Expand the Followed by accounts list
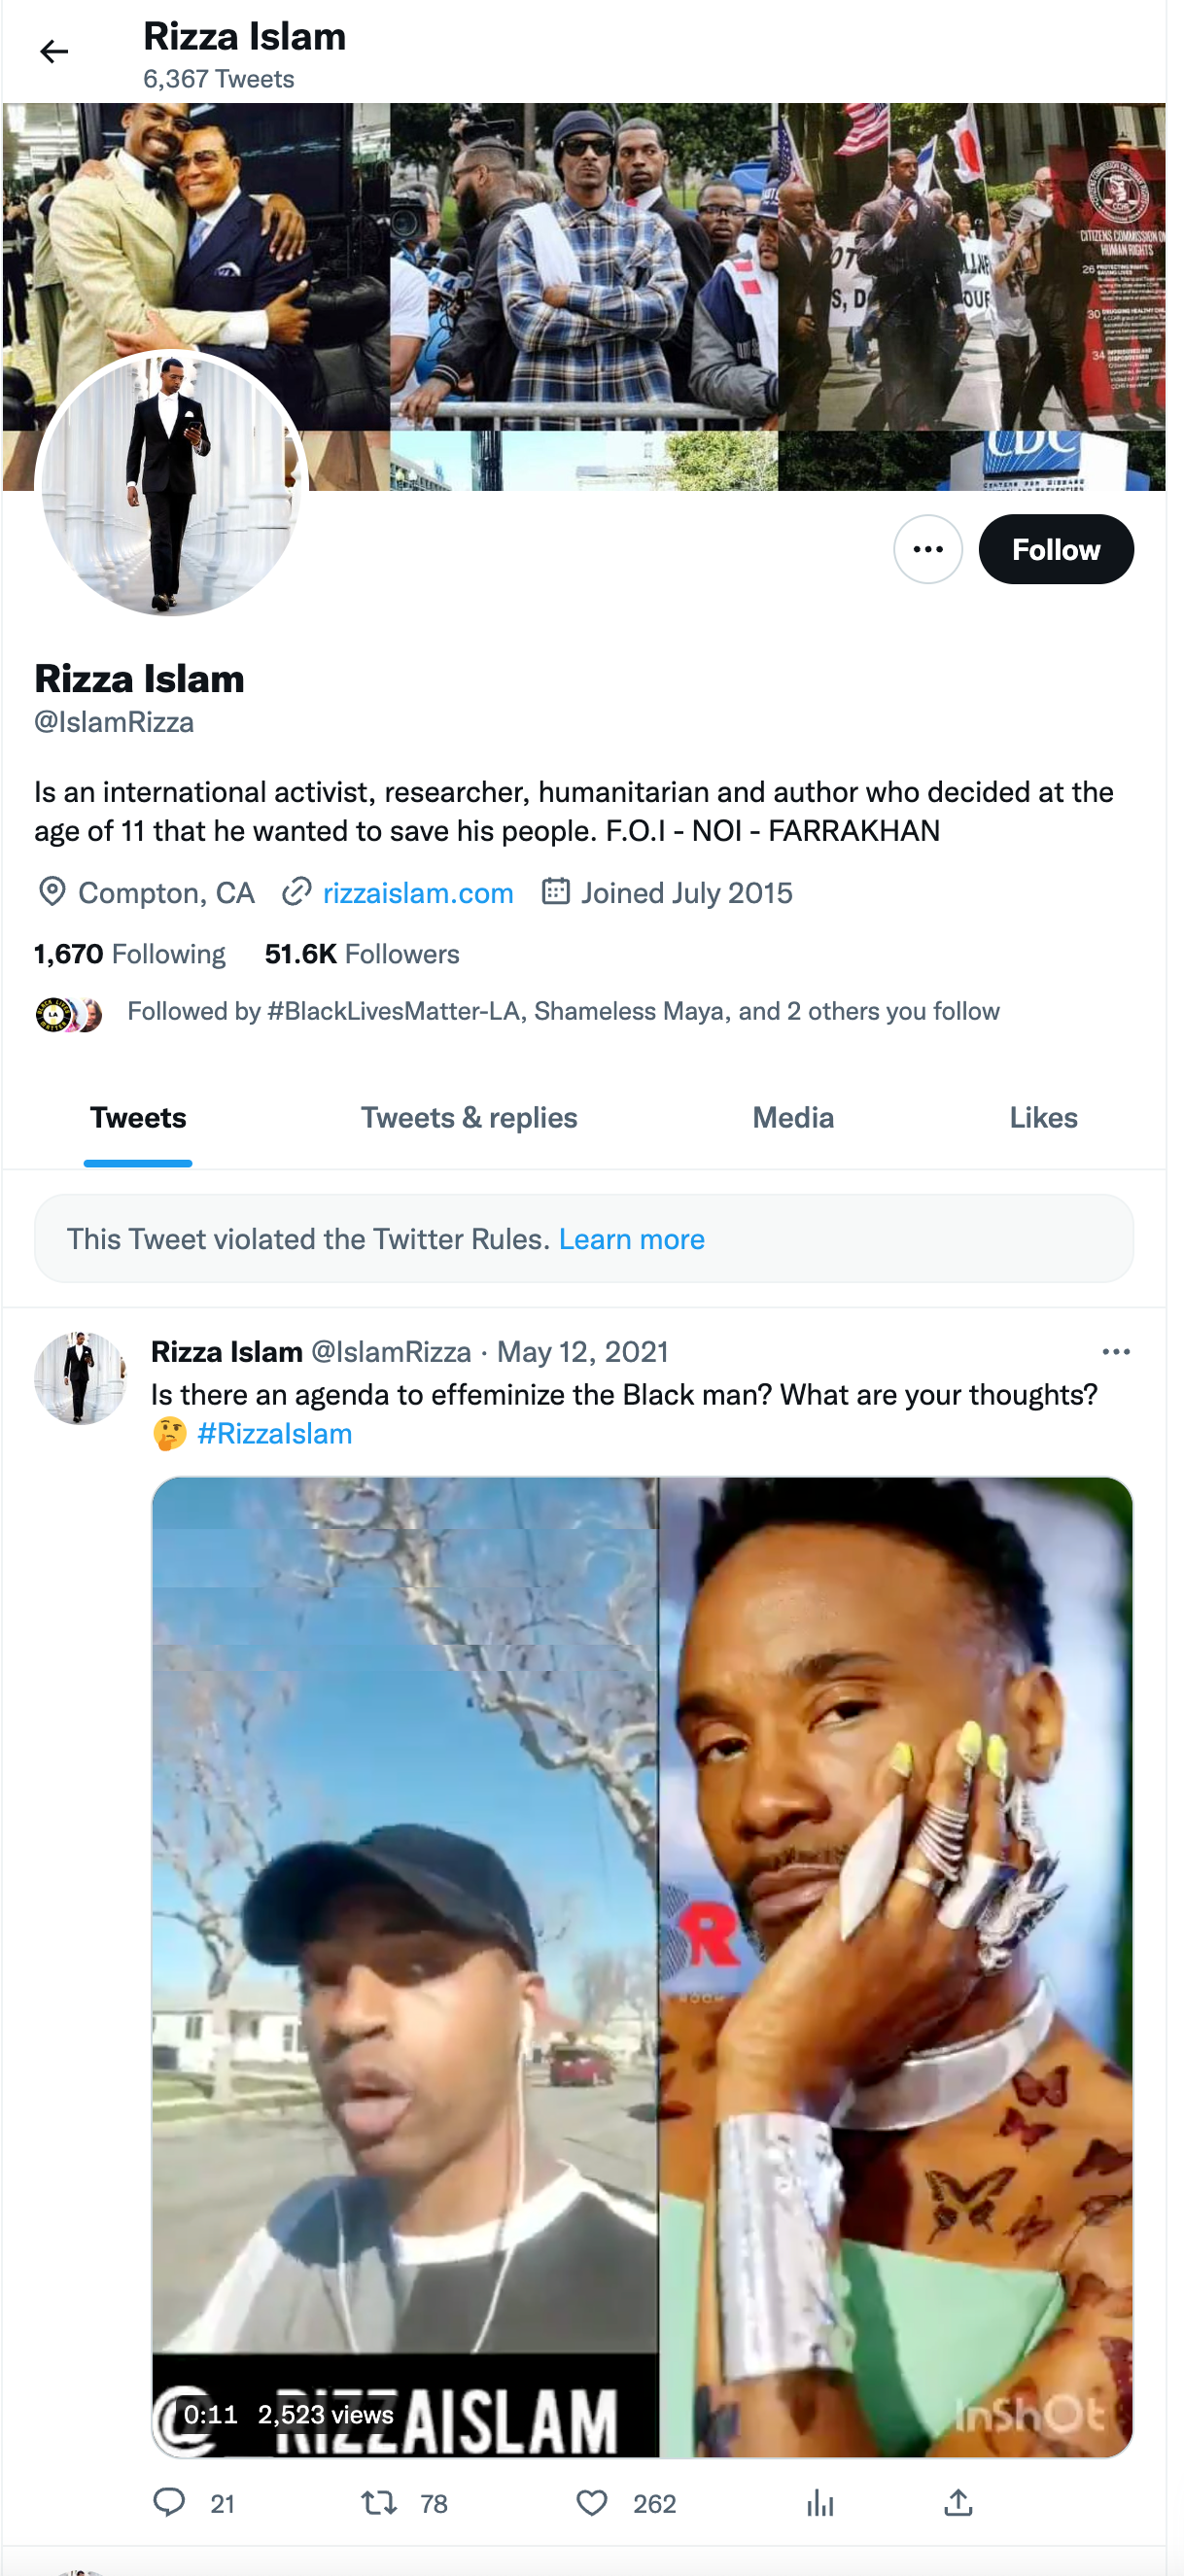Viewport: 1184px width, 2576px height. (562, 1011)
